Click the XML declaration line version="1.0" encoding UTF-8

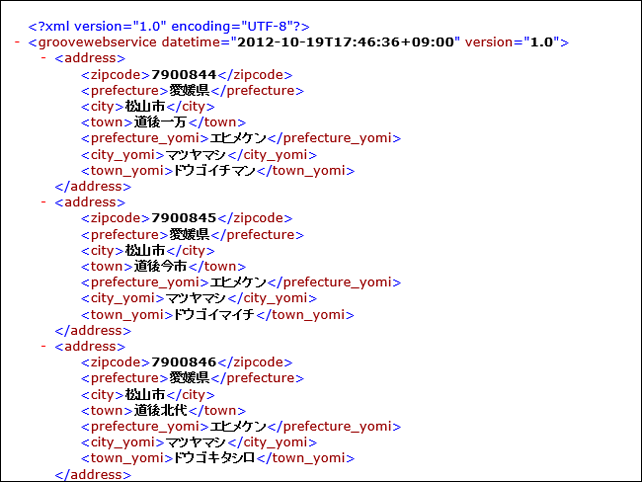[x=169, y=27]
